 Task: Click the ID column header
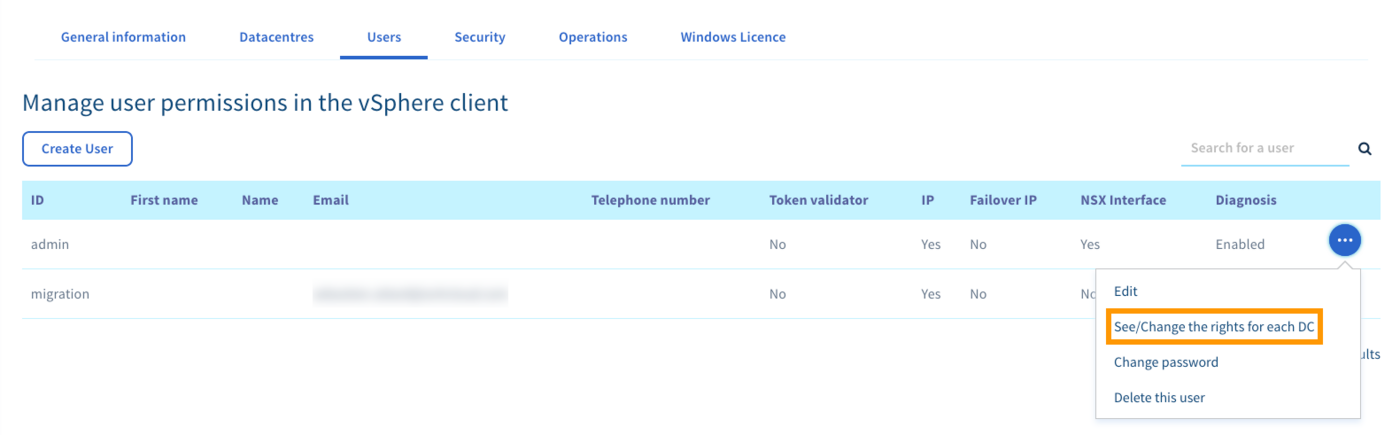point(38,200)
